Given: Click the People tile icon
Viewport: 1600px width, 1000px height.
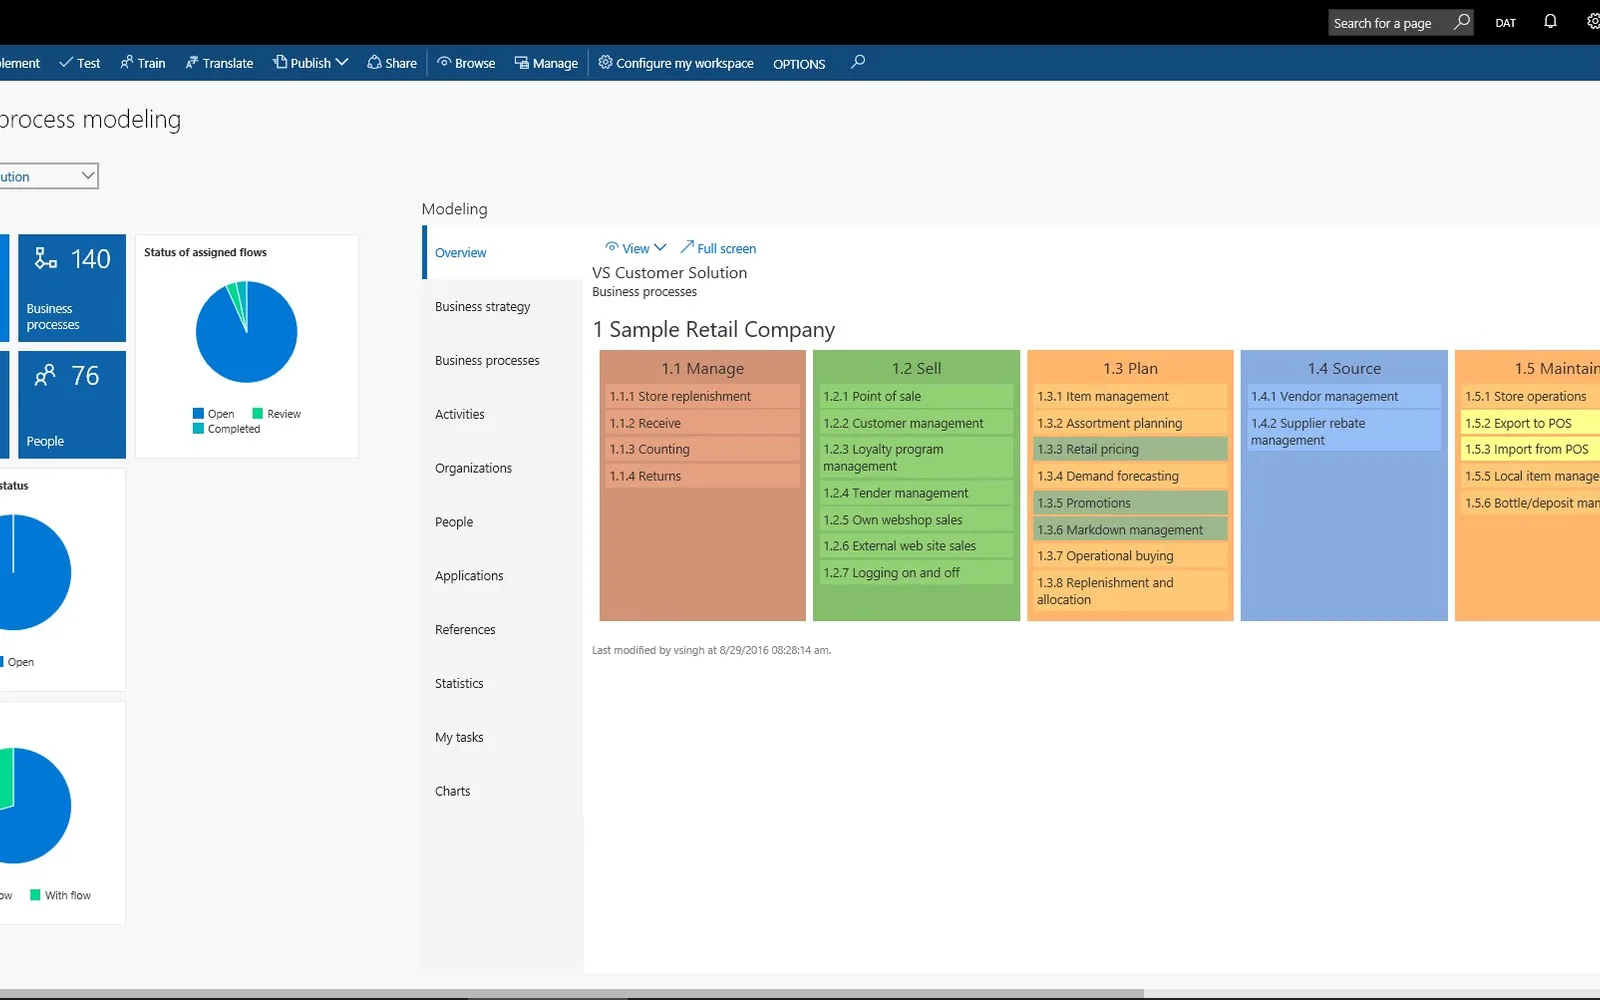Looking at the screenshot, I should (x=46, y=375).
